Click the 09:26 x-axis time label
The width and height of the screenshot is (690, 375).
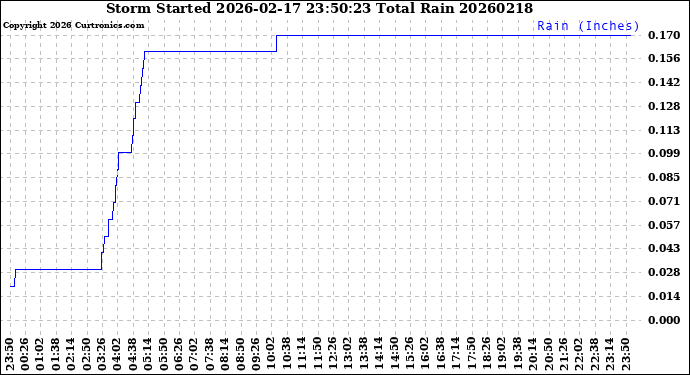point(256,354)
